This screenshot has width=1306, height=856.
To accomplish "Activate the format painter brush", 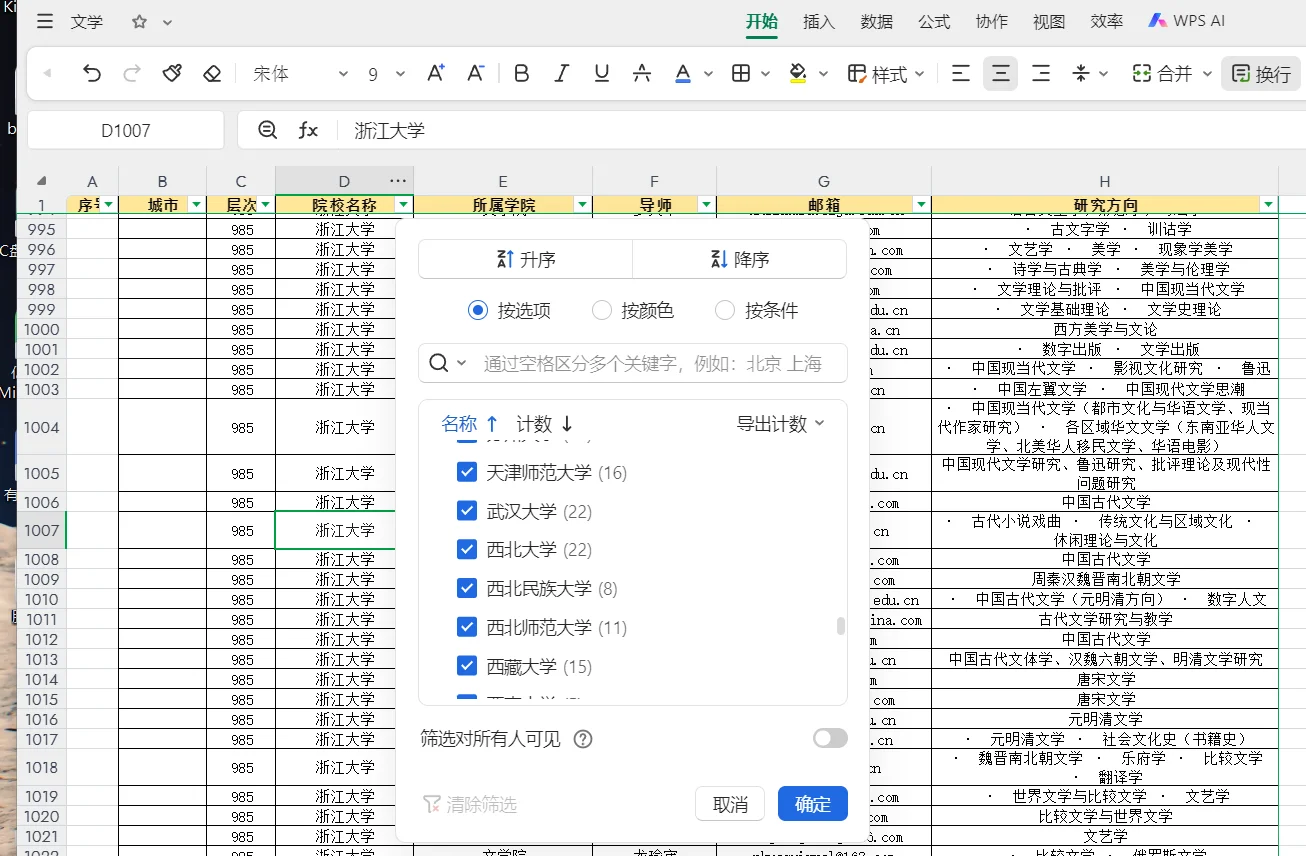I will pos(172,73).
